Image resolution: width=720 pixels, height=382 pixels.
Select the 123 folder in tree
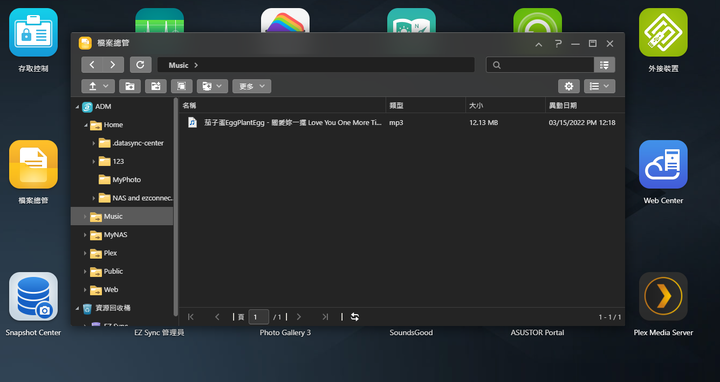pos(118,162)
